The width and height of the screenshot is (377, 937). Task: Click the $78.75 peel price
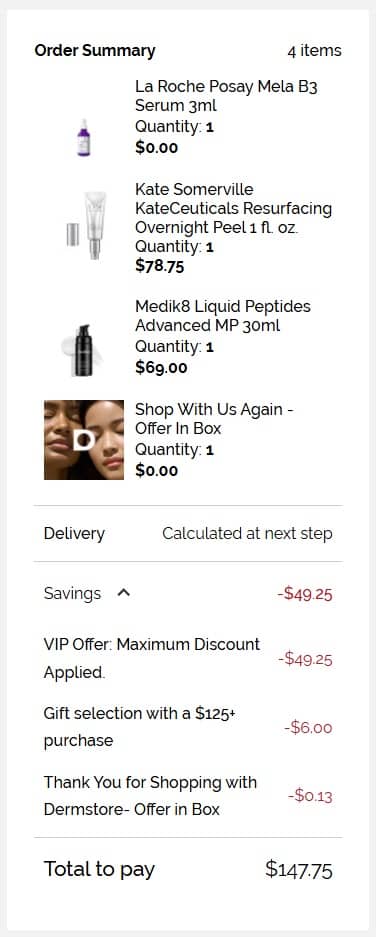(160, 265)
